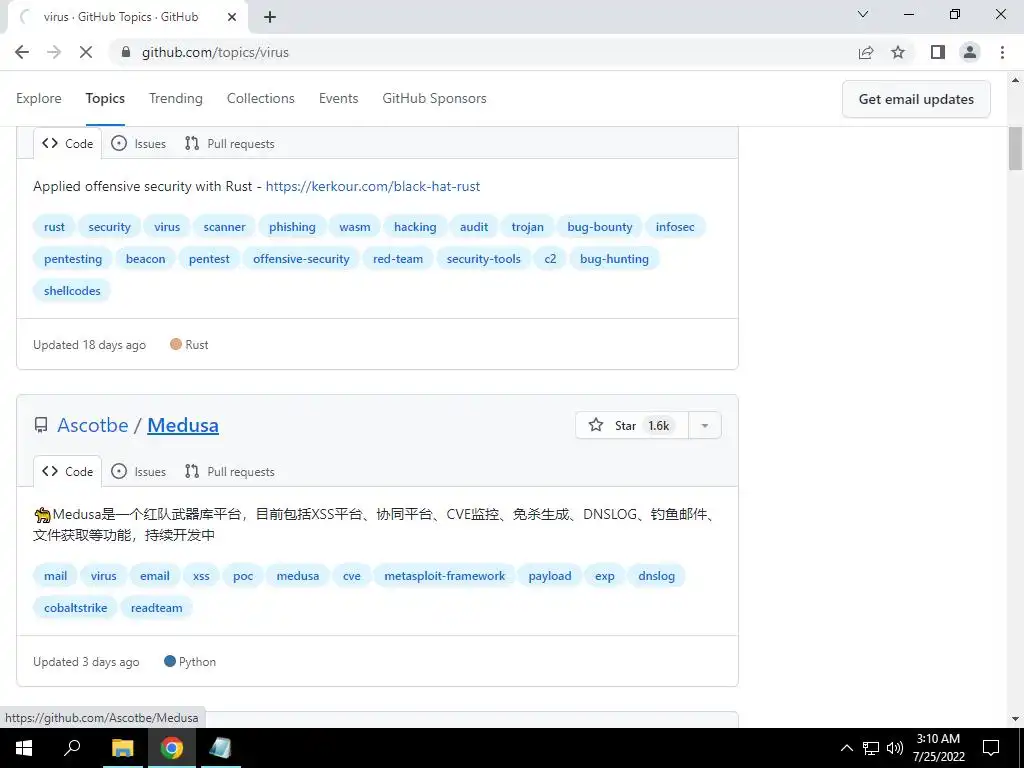The height and width of the screenshot is (768, 1024).
Task: Go back with the browser back arrow
Action: click(22, 52)
